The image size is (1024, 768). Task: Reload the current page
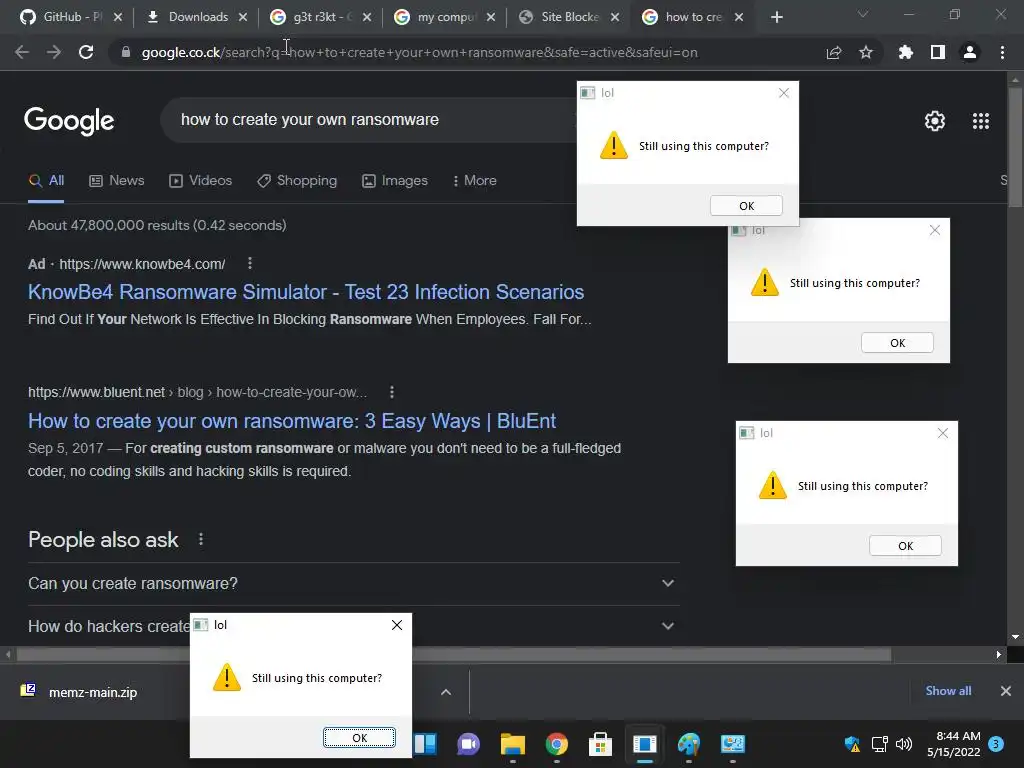pos(86,52)
